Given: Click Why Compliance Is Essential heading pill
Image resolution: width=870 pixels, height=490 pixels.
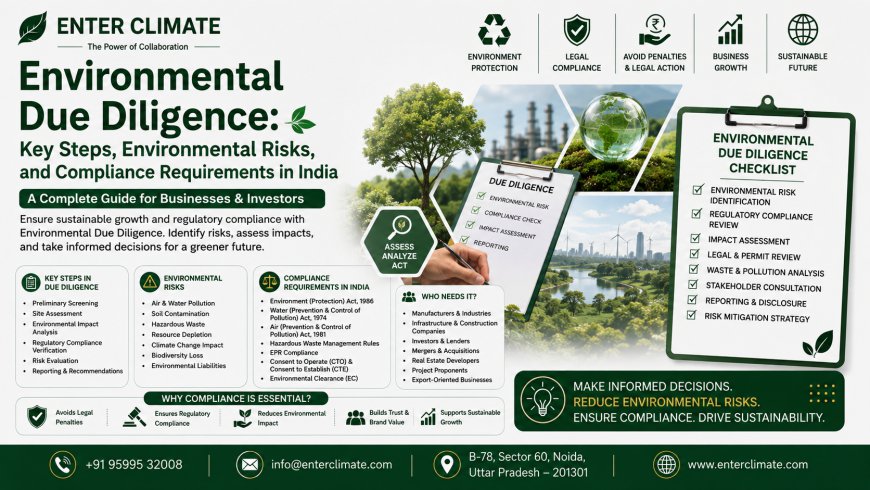Looking at the screenshot, I should click(236, 398).
